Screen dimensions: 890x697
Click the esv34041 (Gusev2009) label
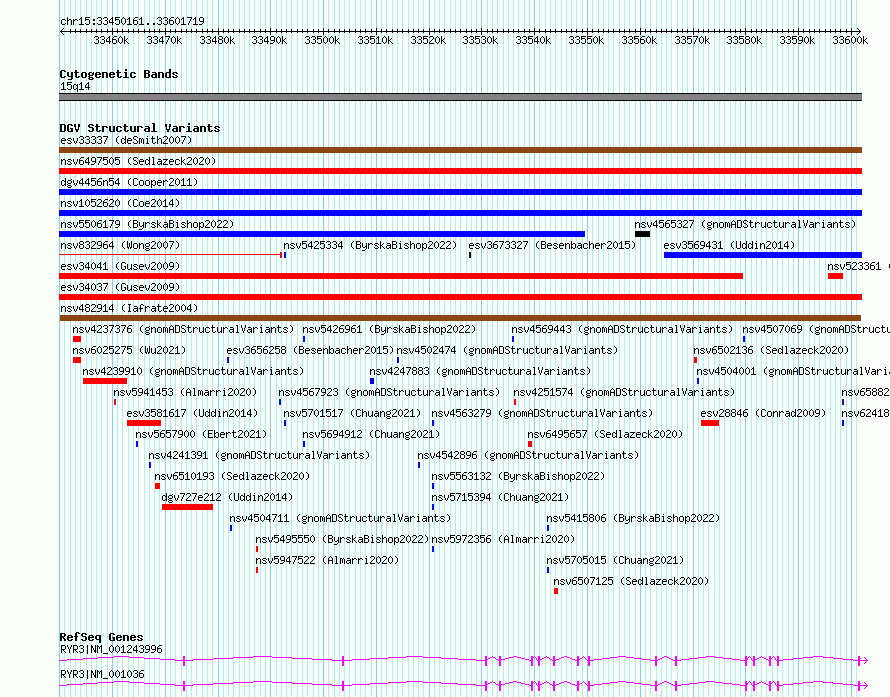pos(120,266)
